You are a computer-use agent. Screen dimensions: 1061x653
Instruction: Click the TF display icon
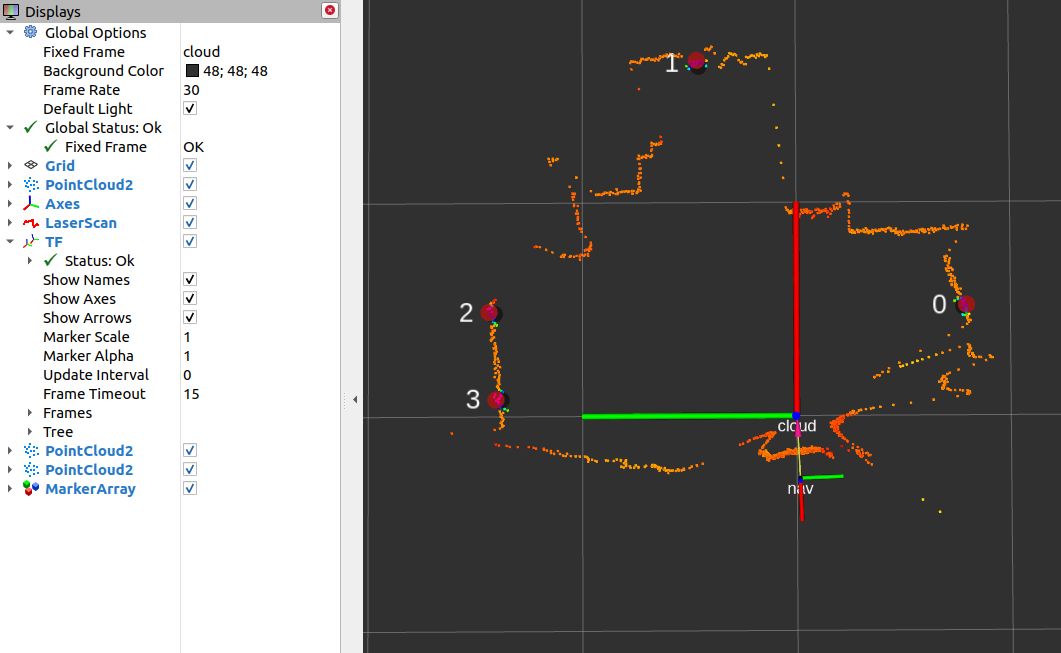click(x=30, y=241)
